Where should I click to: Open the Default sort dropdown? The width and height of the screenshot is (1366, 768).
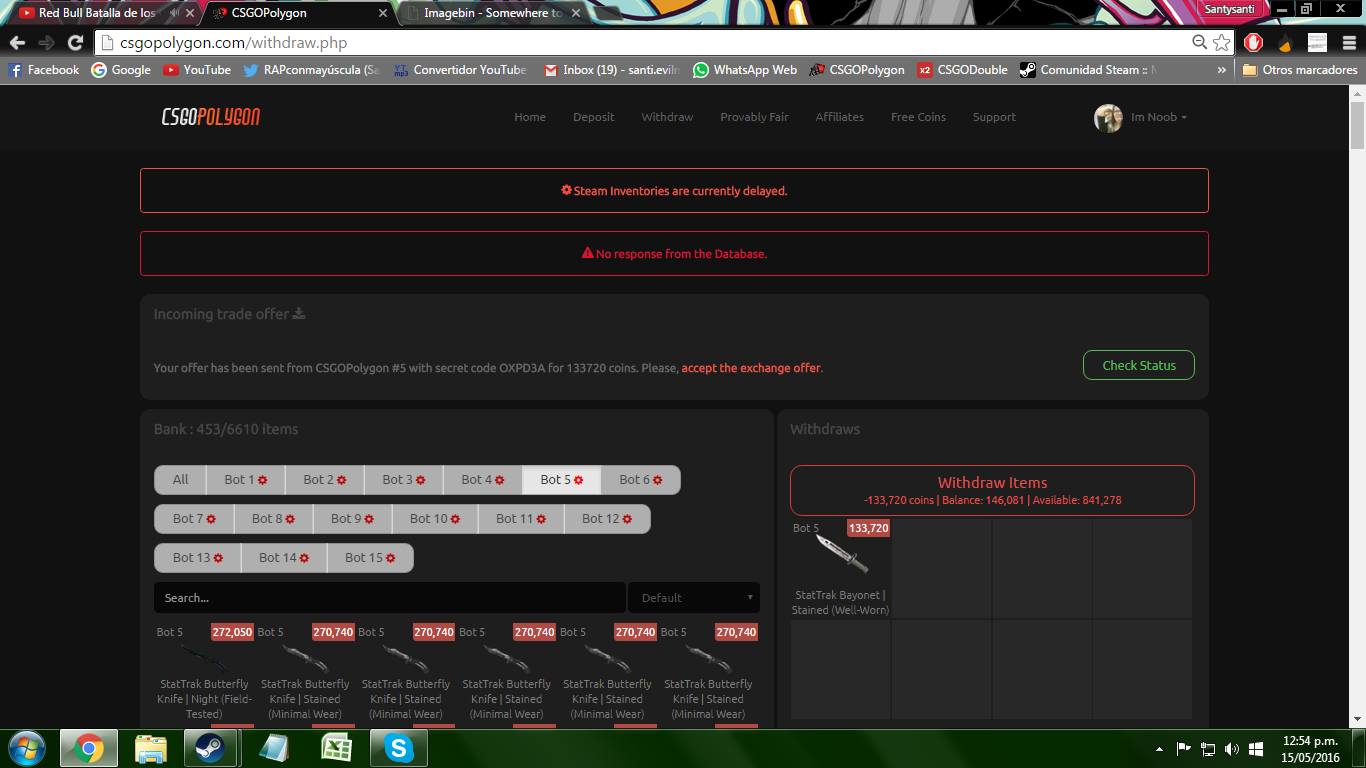point(693,598)
